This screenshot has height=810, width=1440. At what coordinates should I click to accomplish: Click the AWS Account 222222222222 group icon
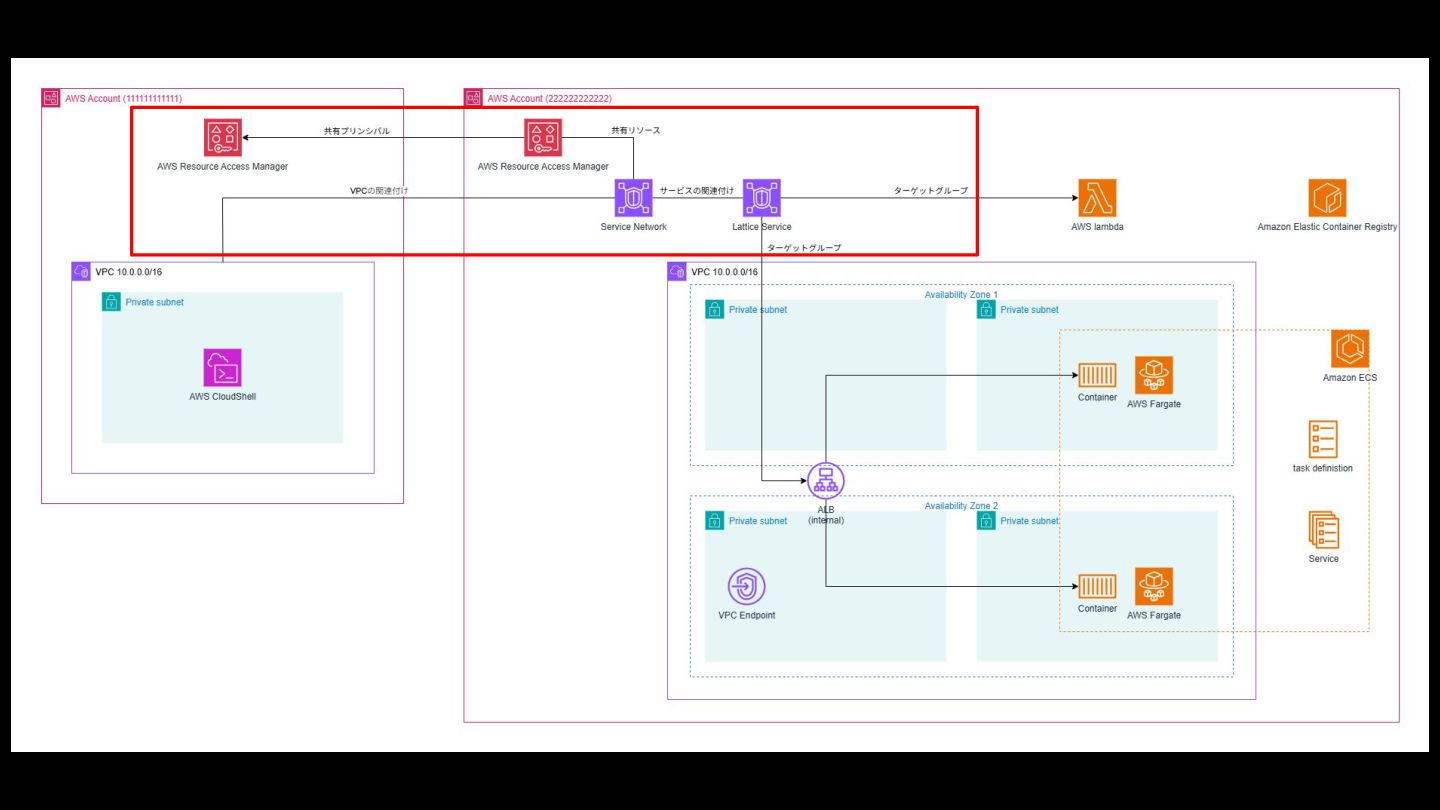coord(473,98)
